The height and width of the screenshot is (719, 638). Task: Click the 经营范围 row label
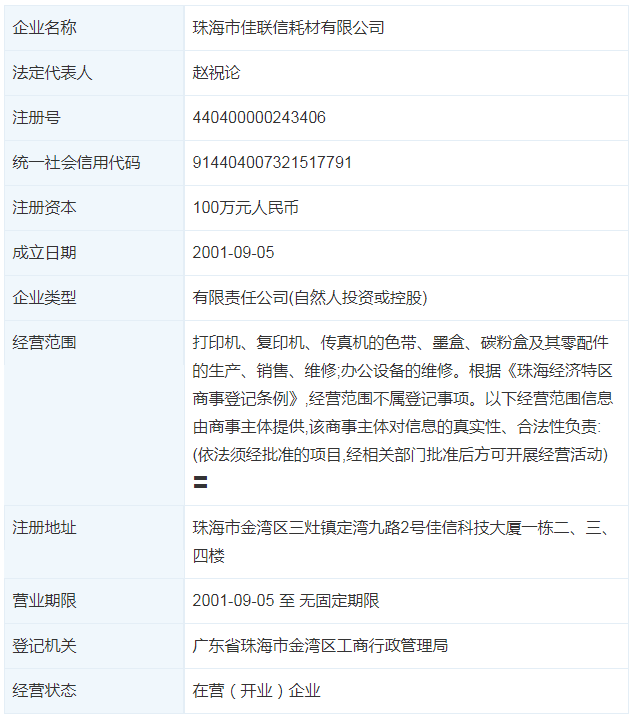point(44,343)
